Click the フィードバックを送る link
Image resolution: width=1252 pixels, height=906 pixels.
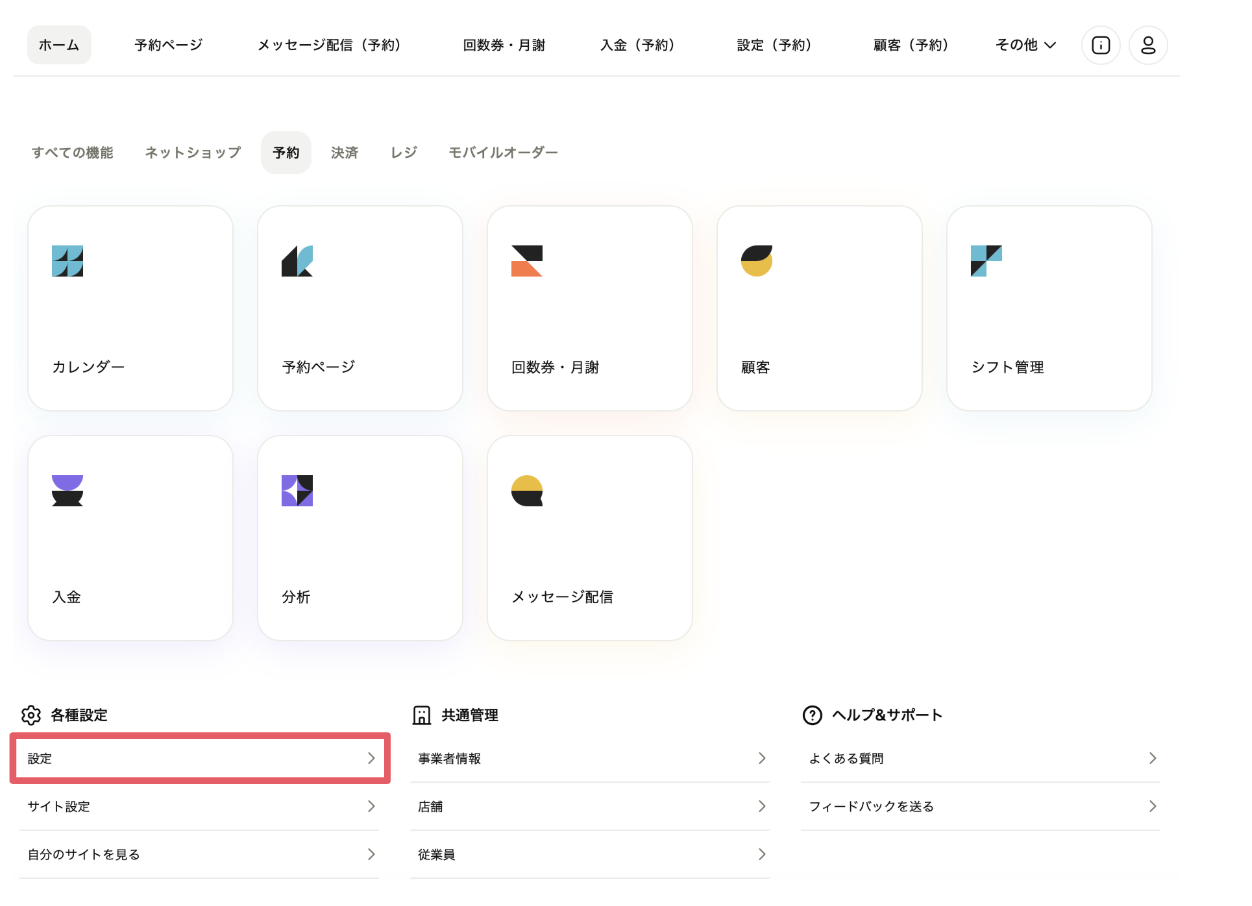[871, 807]
